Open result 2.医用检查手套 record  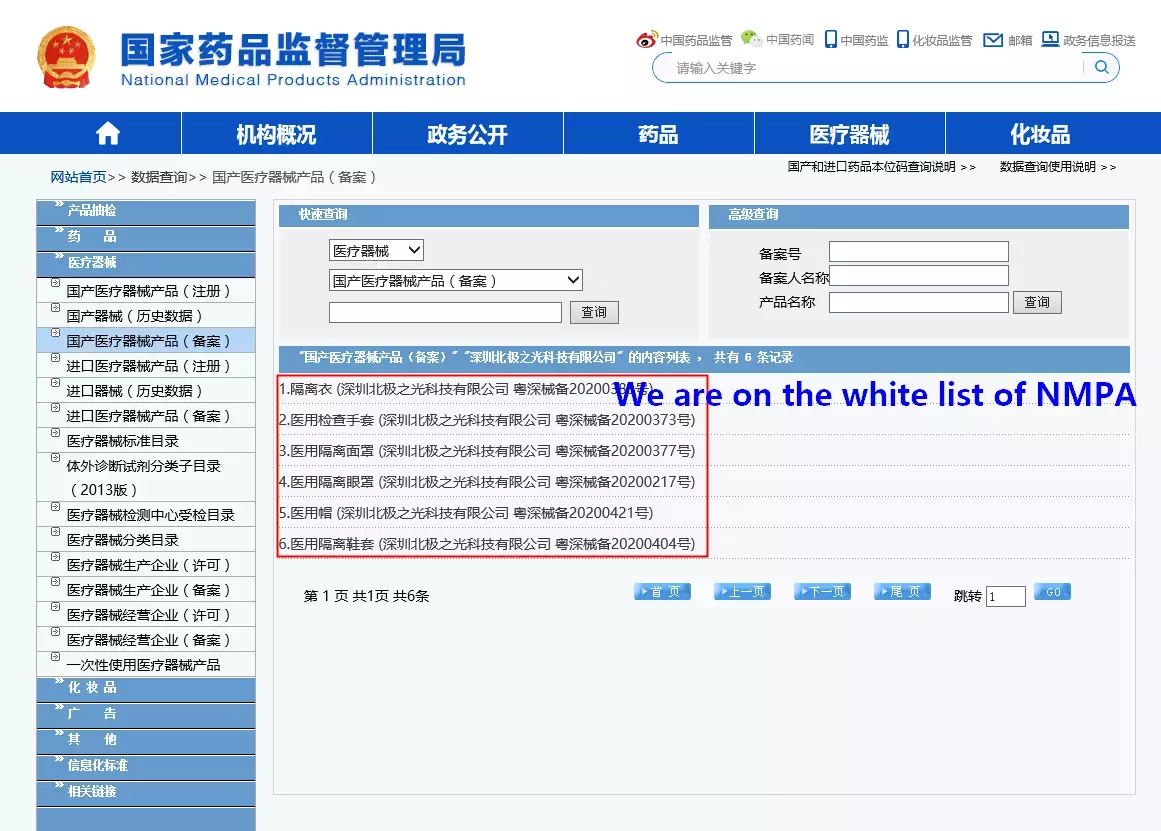487,420
